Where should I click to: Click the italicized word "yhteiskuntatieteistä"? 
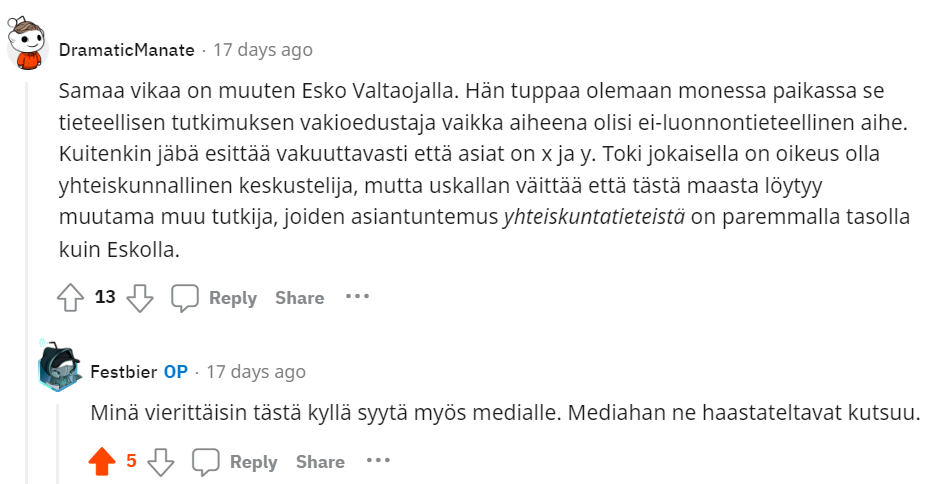tap(594, 218)
